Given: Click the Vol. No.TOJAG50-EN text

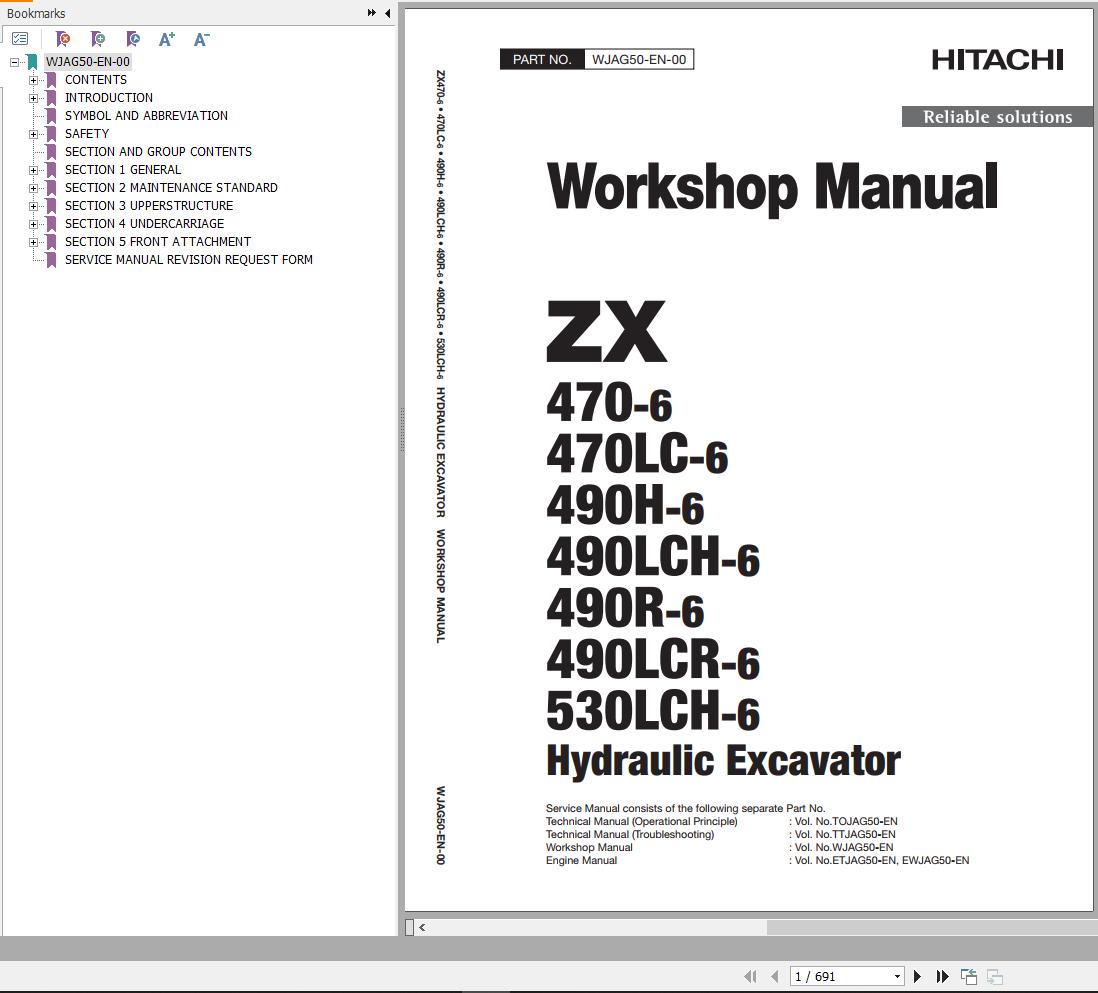Looking at the screenshot, I should 846,821.
